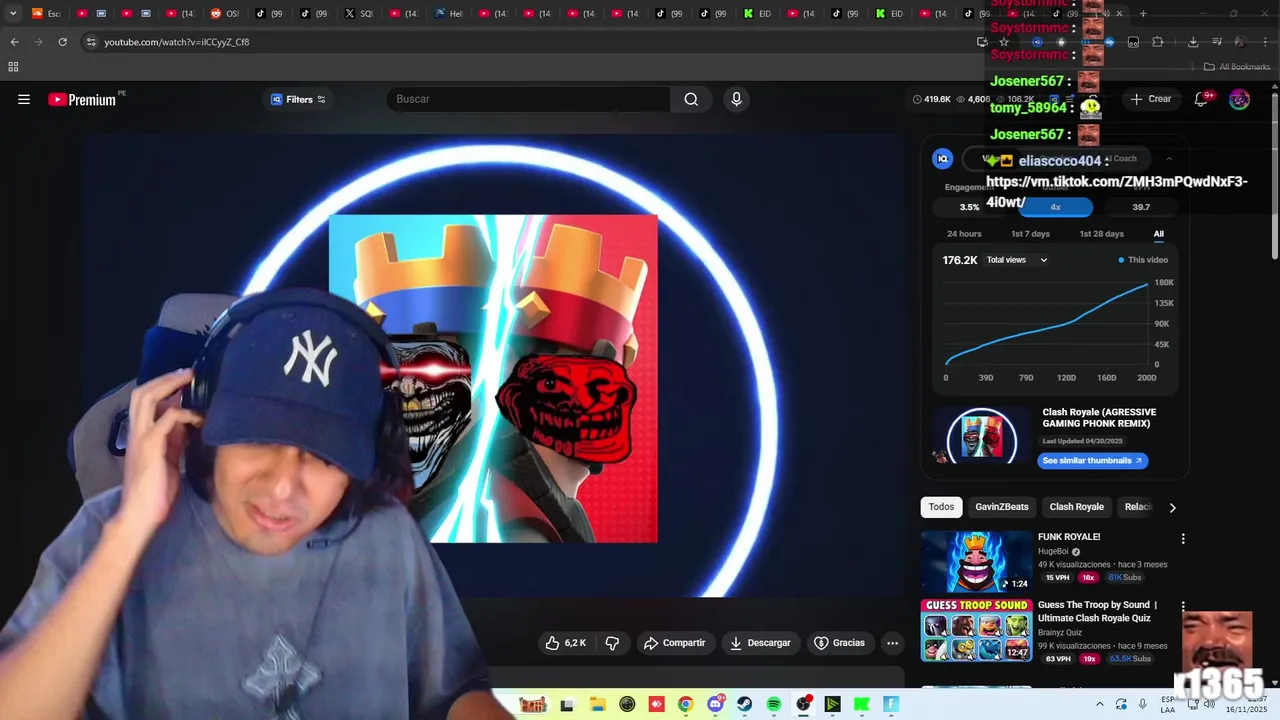The width and height of the screenshot is (1280, 720).
Task: Select the All time range tab
Action: [1158, 234]
